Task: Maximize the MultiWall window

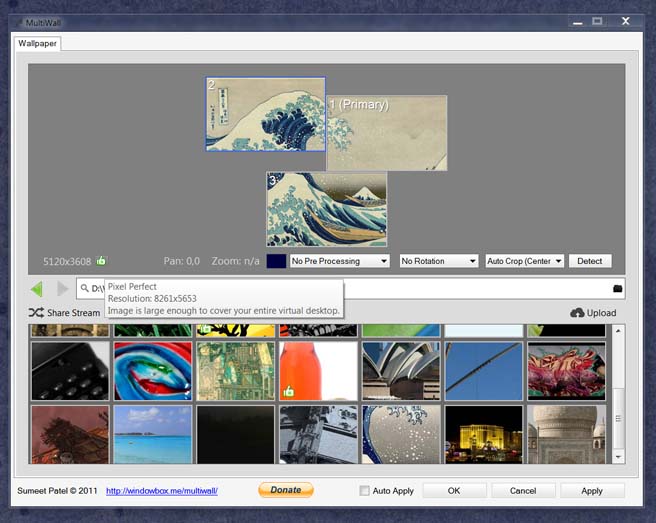Action: [x=597, y=21]
